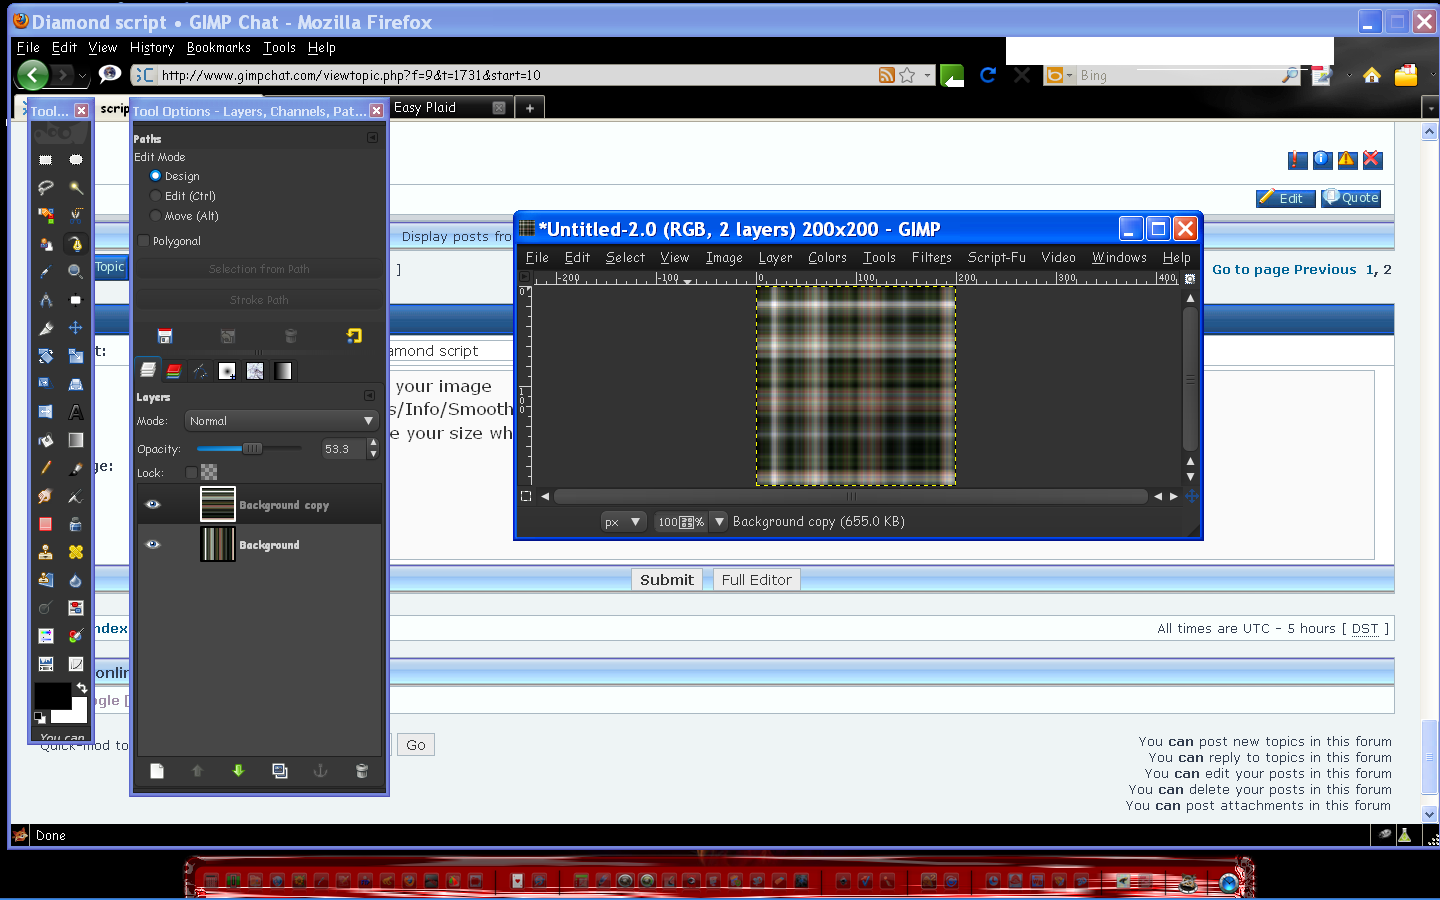Hide the Background copy layer
This screenshot has width=1440, height=900.
(x=153, y=504)
